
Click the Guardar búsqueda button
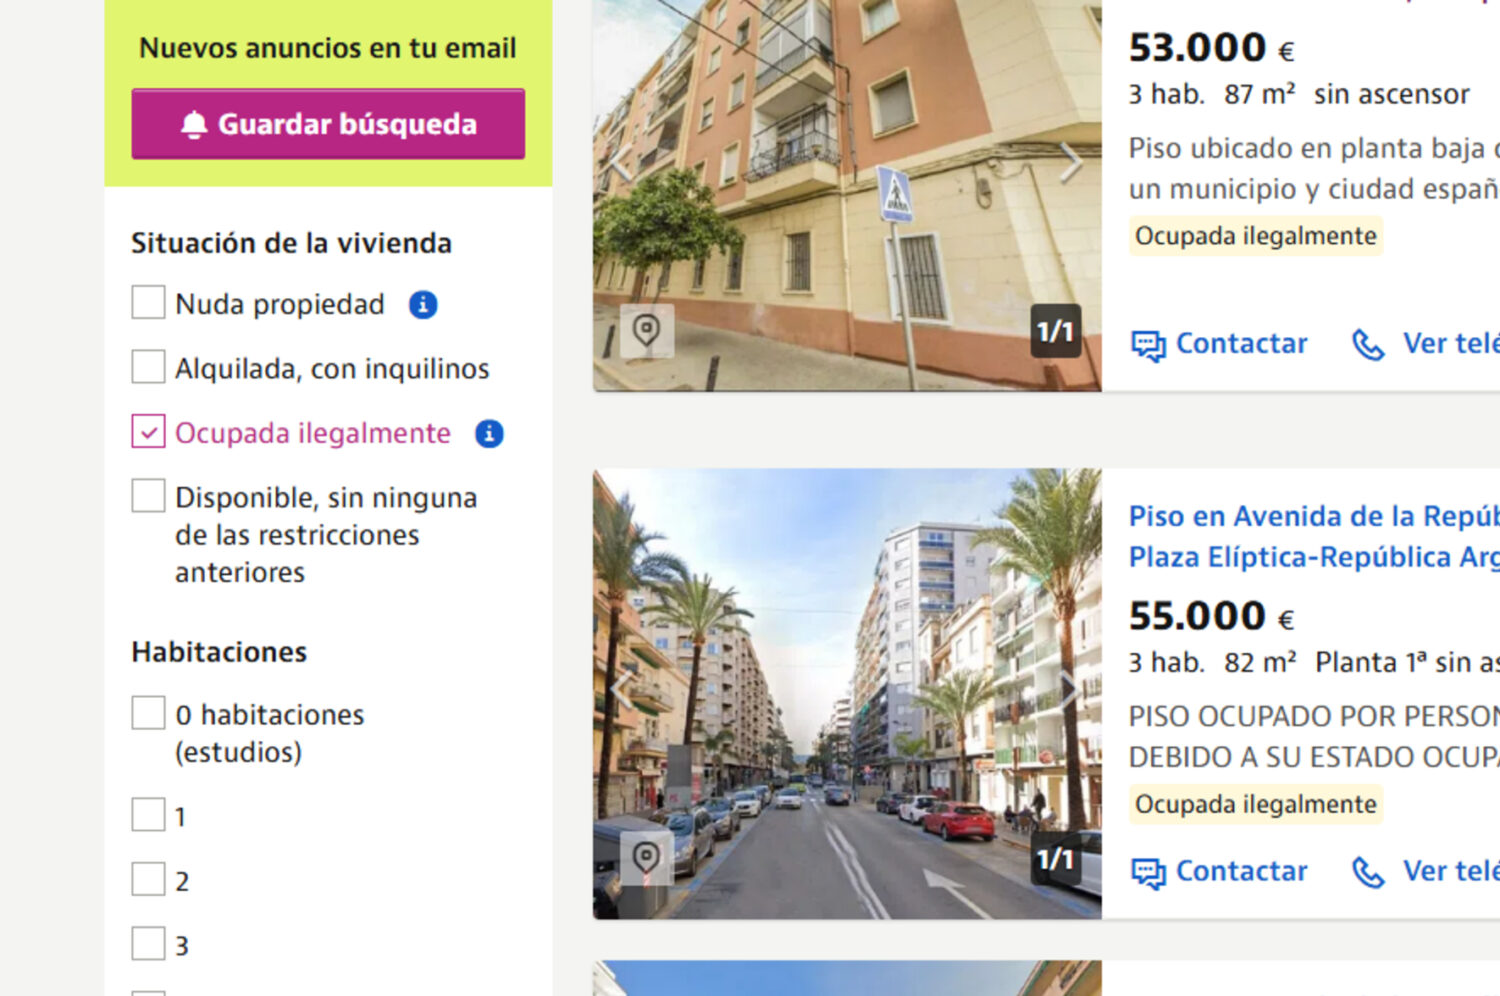(x=328, y=124)
